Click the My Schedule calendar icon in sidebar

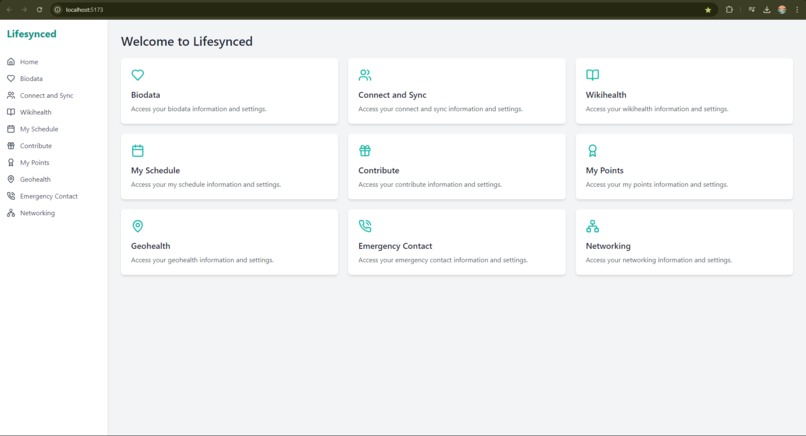click(11, 129)
